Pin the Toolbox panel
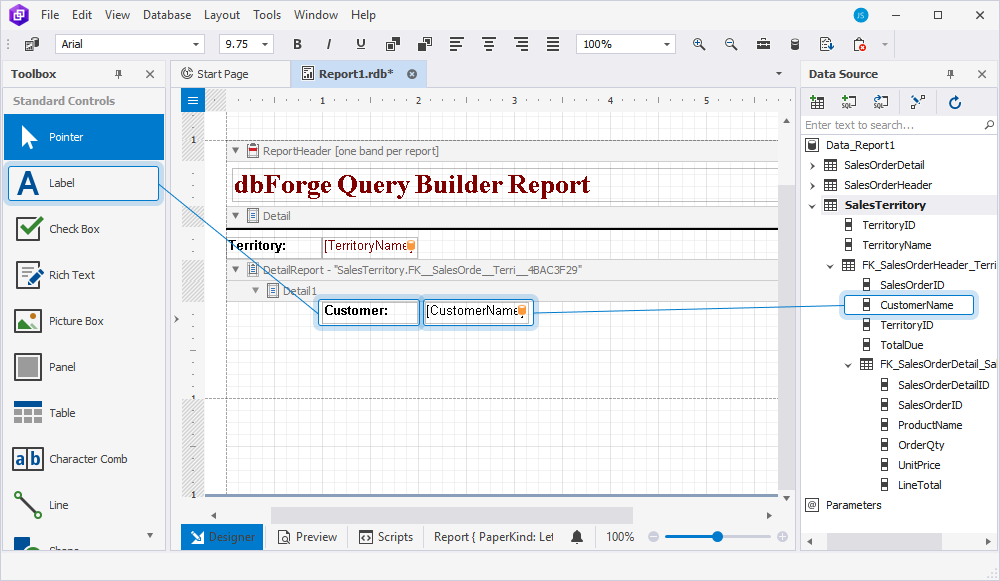The height and width of the screenshot is (581, 1000). (118, 74)
